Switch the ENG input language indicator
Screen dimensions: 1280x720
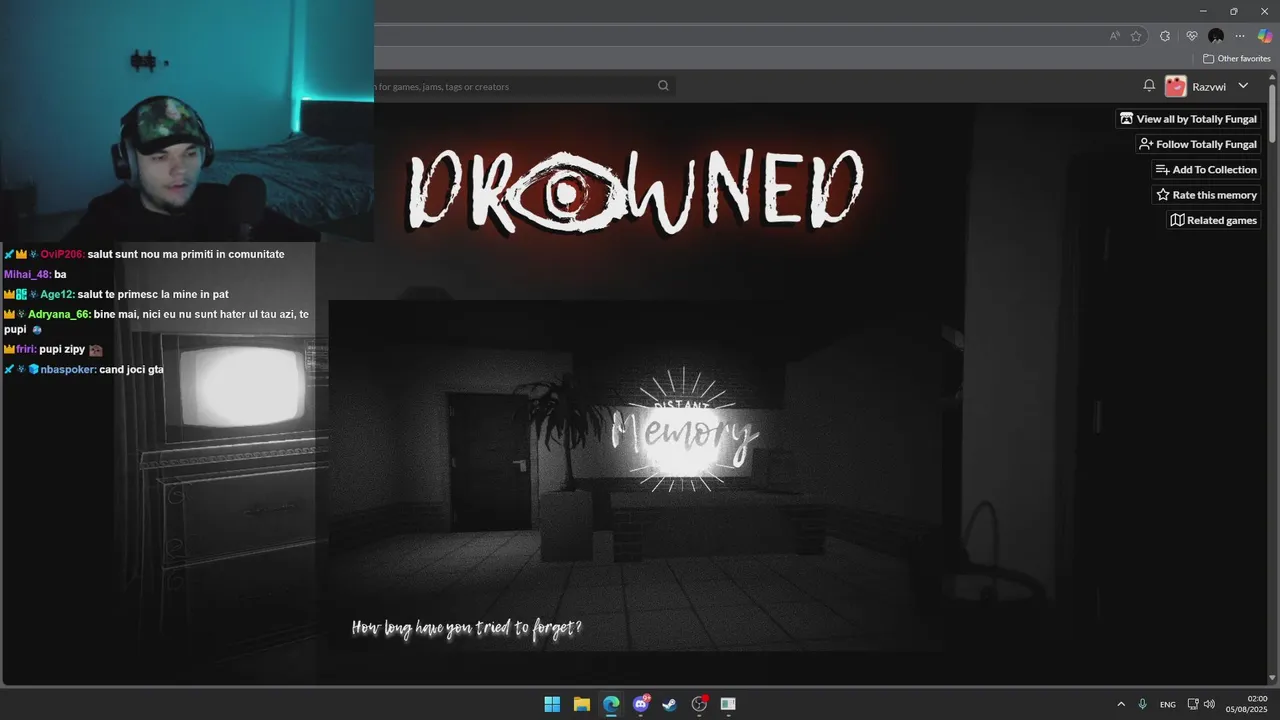[1167, 705]
